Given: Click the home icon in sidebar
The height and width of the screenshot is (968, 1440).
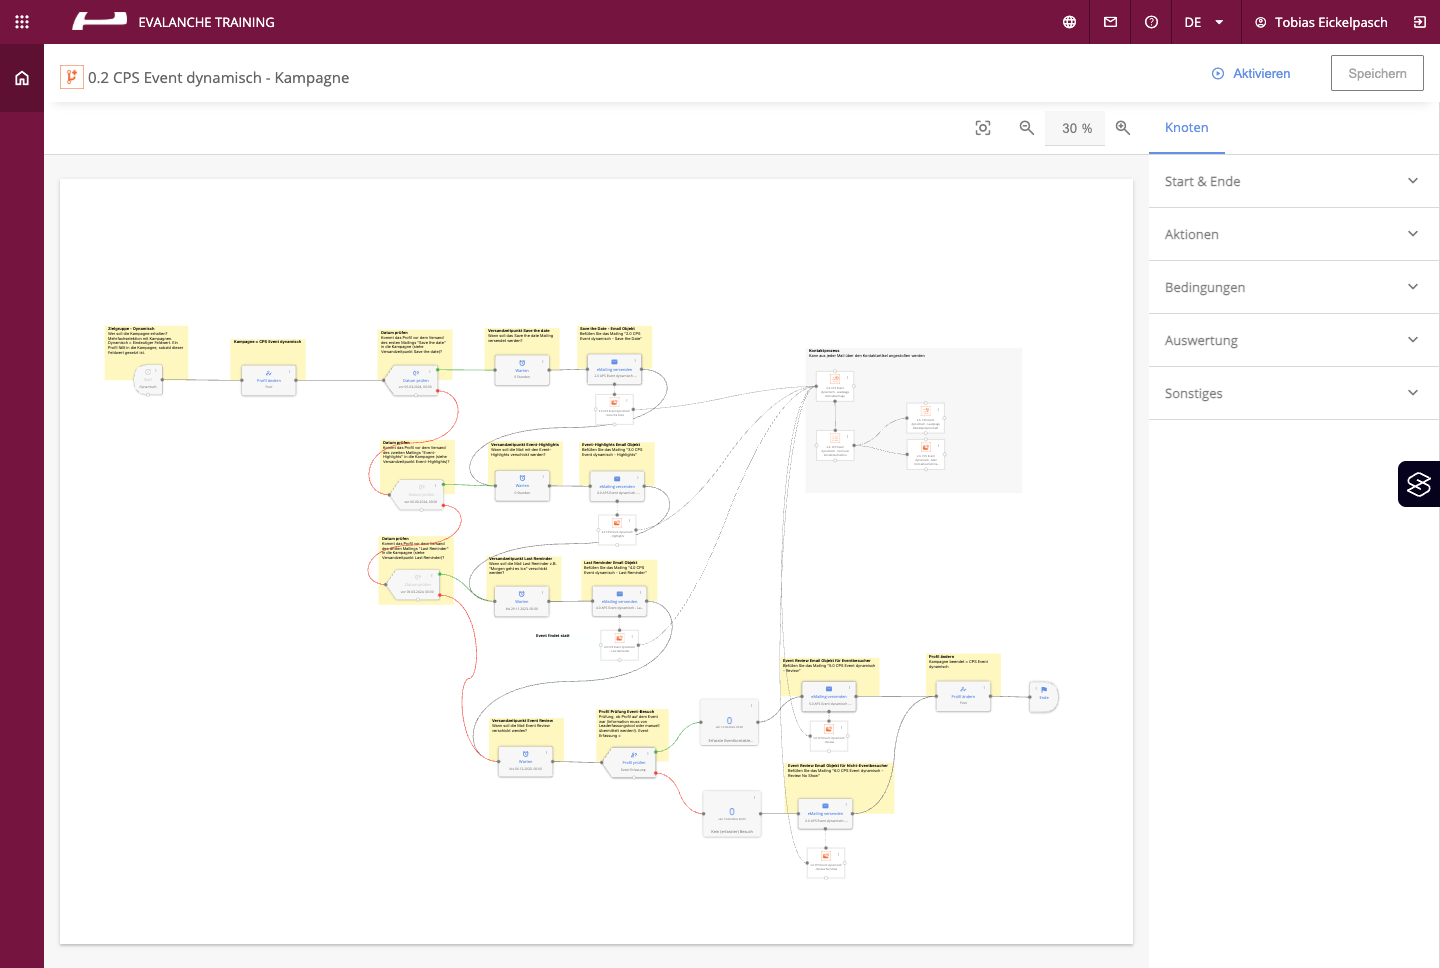Looking at the screenshot, I should click(22, 78).
